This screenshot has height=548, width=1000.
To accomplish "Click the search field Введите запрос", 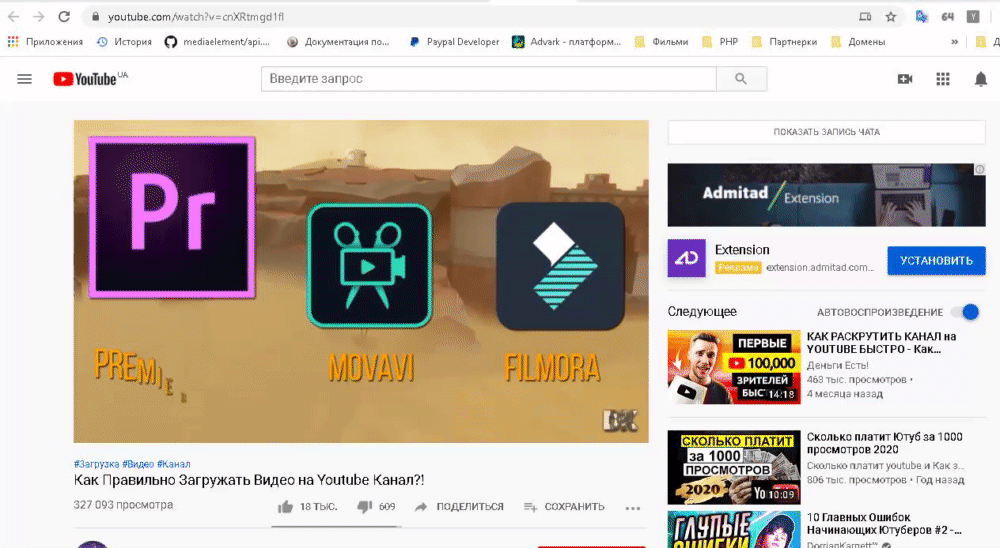I will pos(489,78).
